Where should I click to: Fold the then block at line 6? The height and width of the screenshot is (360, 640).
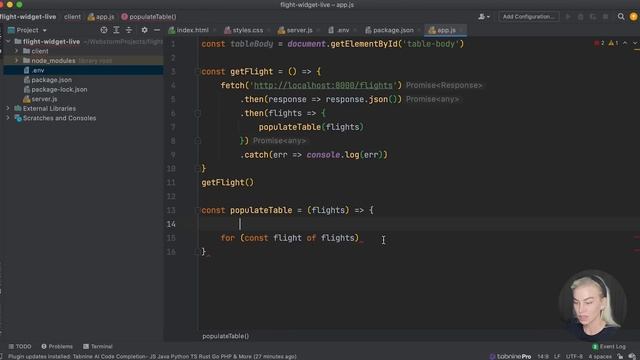point(198,113)
